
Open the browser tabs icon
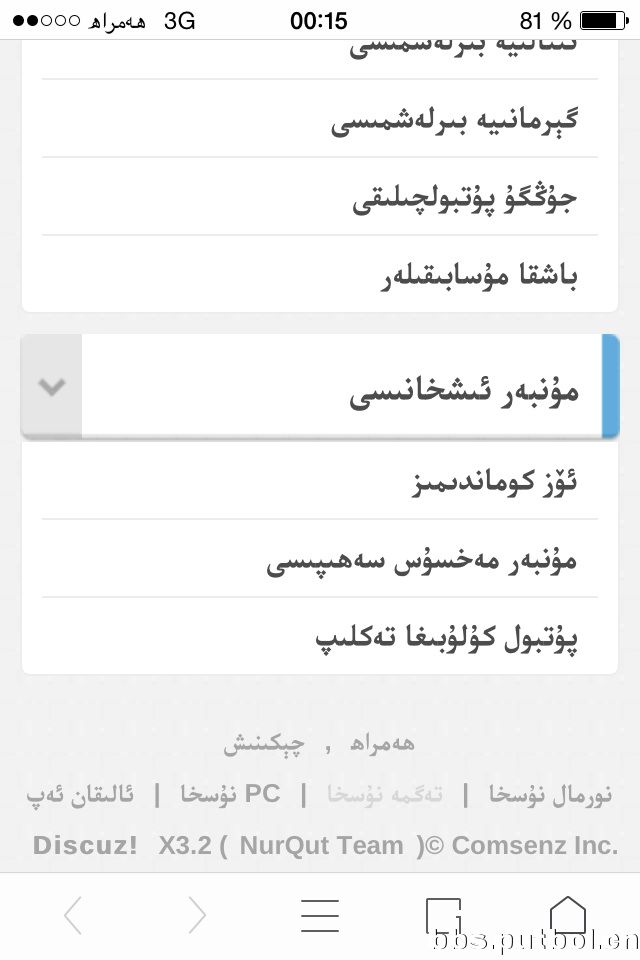click(x=443, y=916)
